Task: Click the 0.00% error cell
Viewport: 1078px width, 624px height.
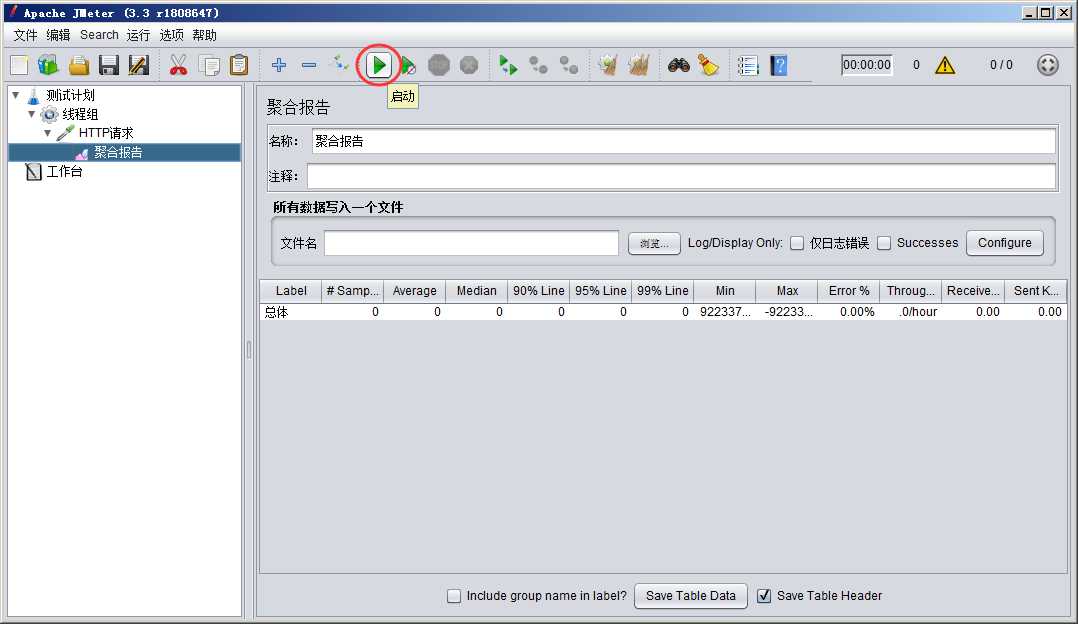Action: 849,312
